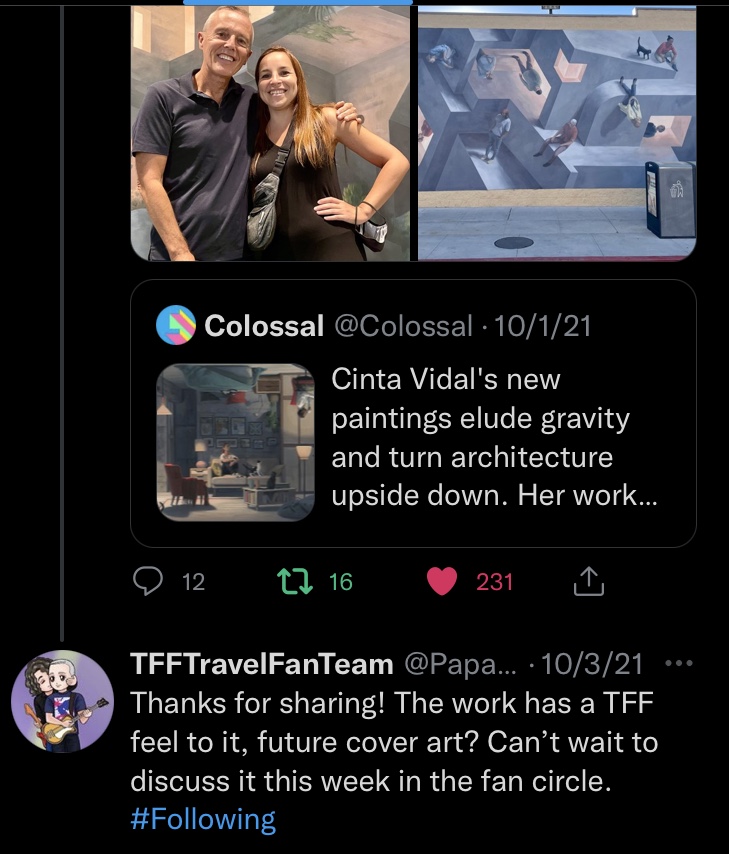Image resolution: width=729 pixels, height=854 pixels.
Task: Open the share arrow icon
Action: click(590, 581)
